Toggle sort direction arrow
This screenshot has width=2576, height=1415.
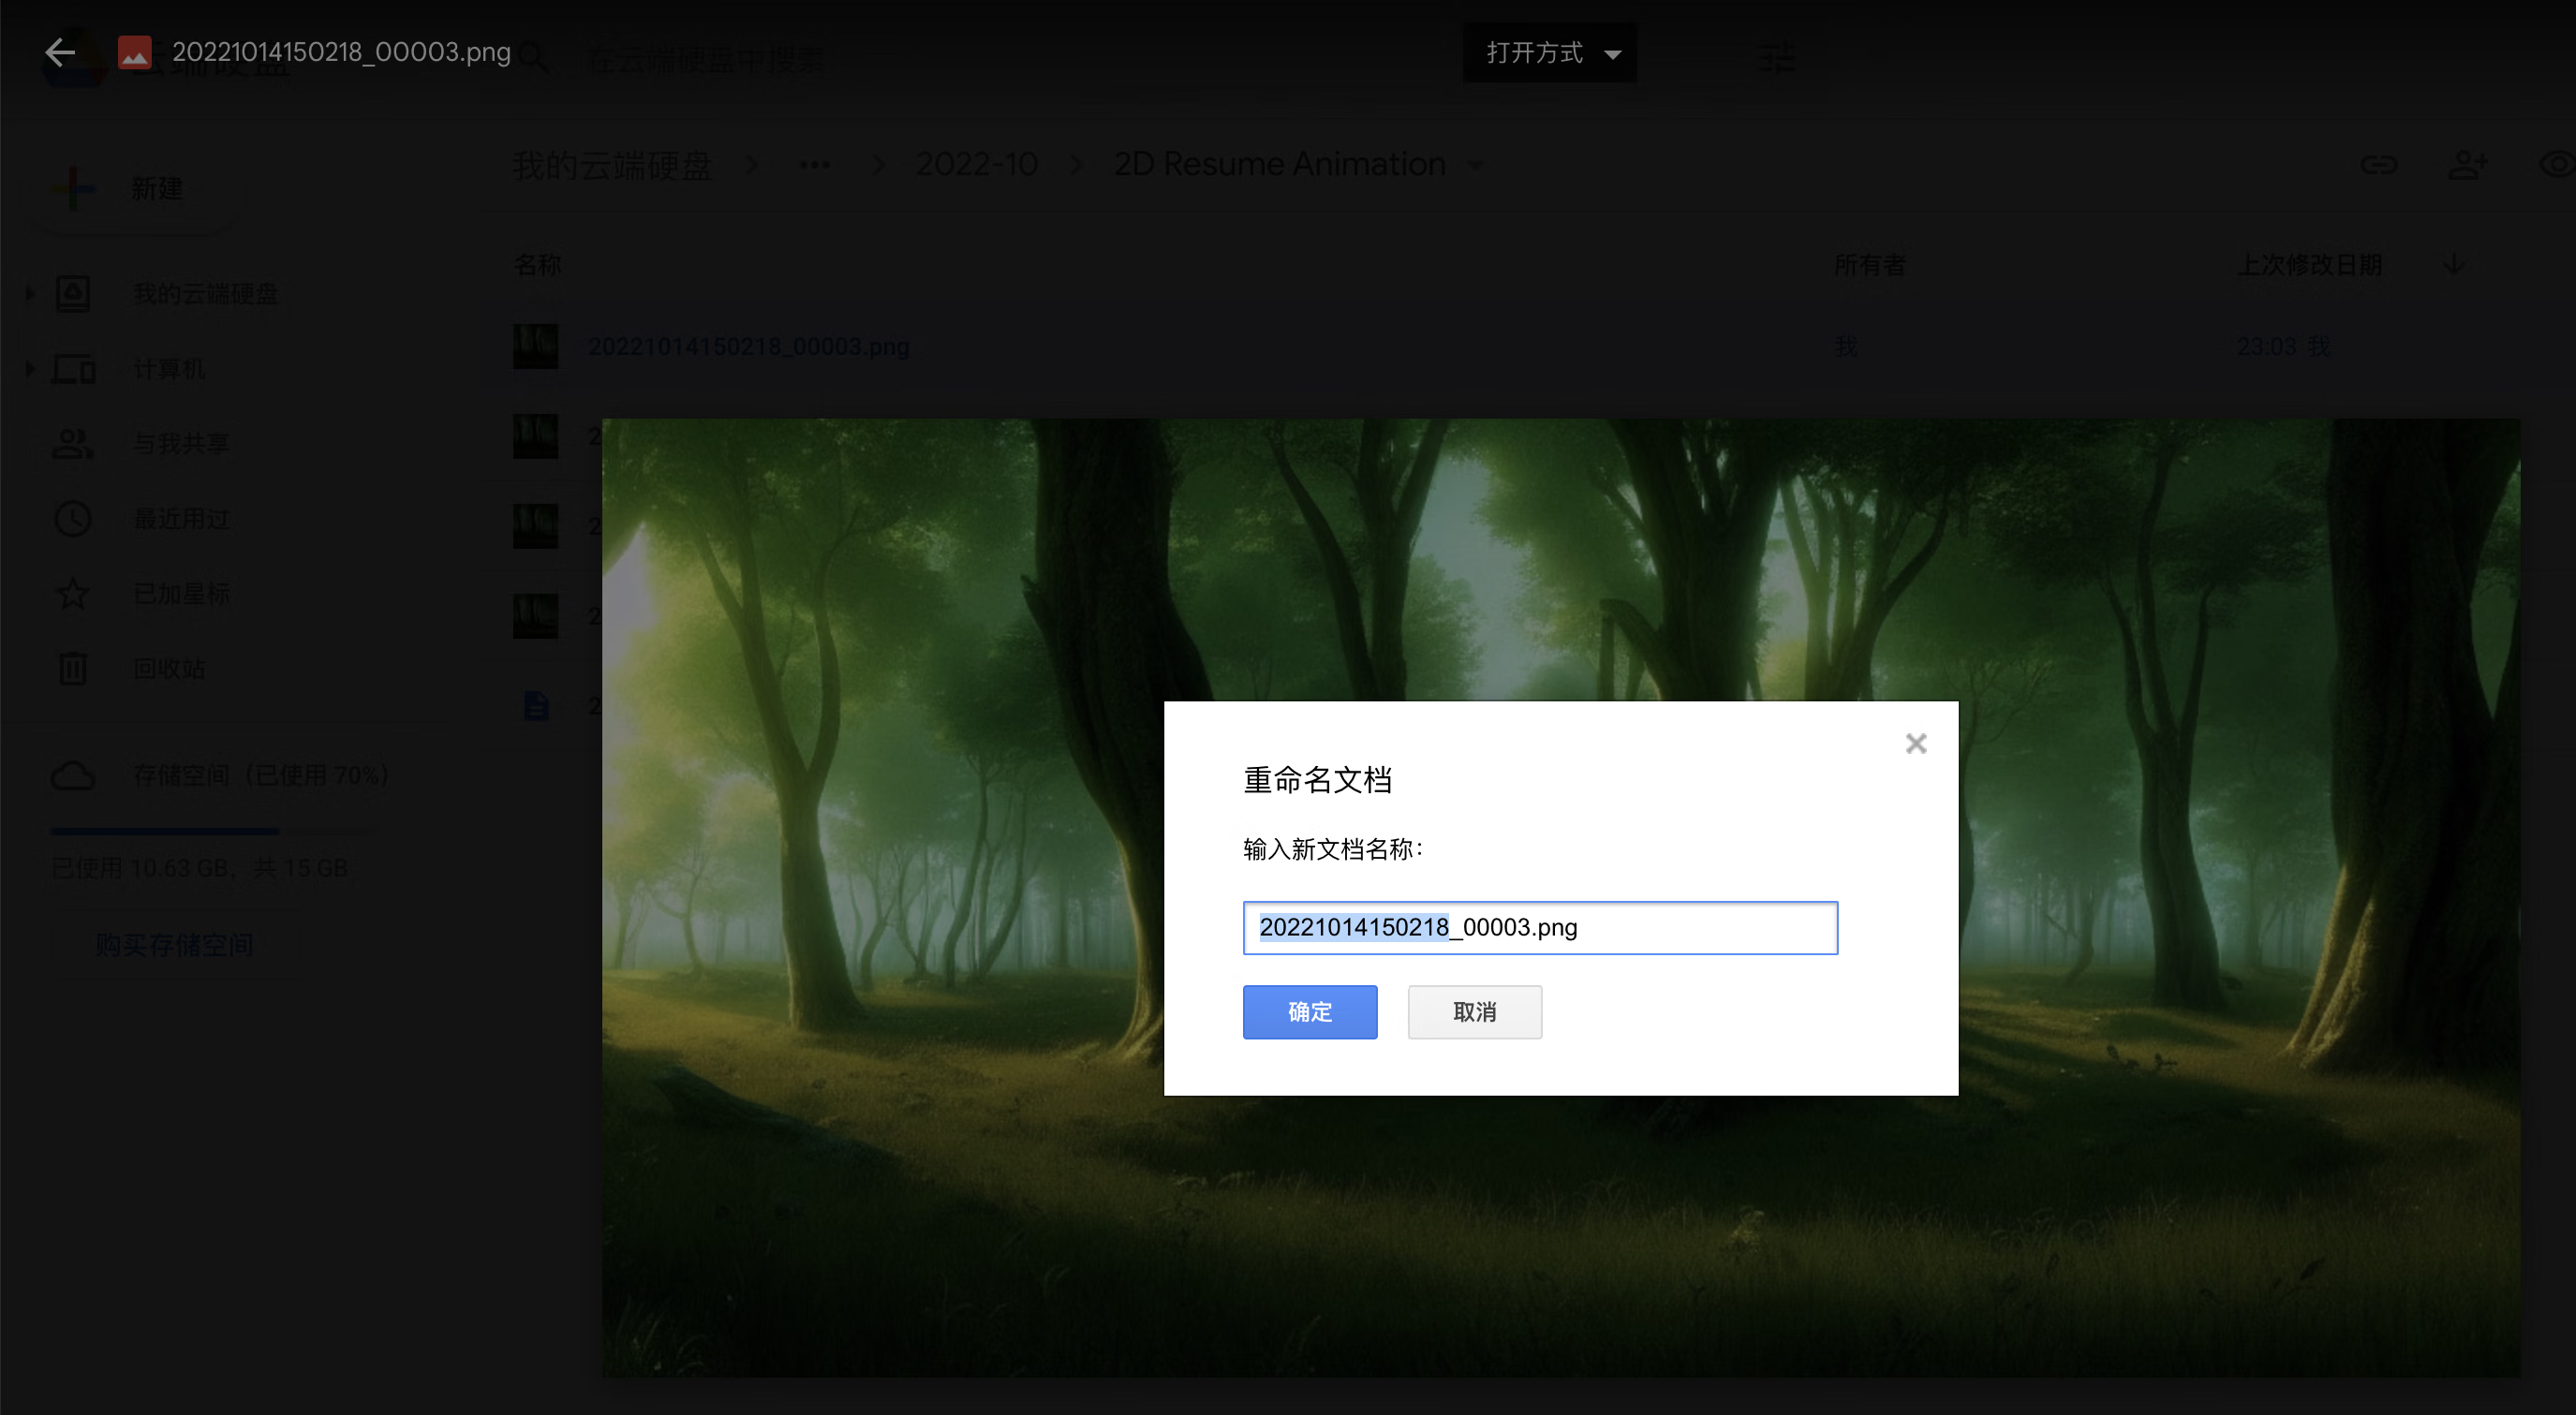coord(2453,265)
